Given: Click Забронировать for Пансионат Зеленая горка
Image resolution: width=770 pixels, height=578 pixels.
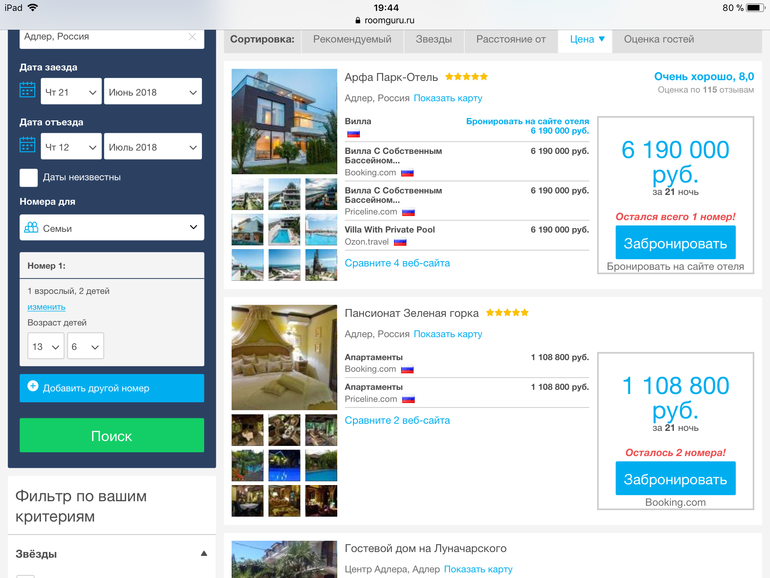Looking at the screenshot, I should tap(675, 479).
